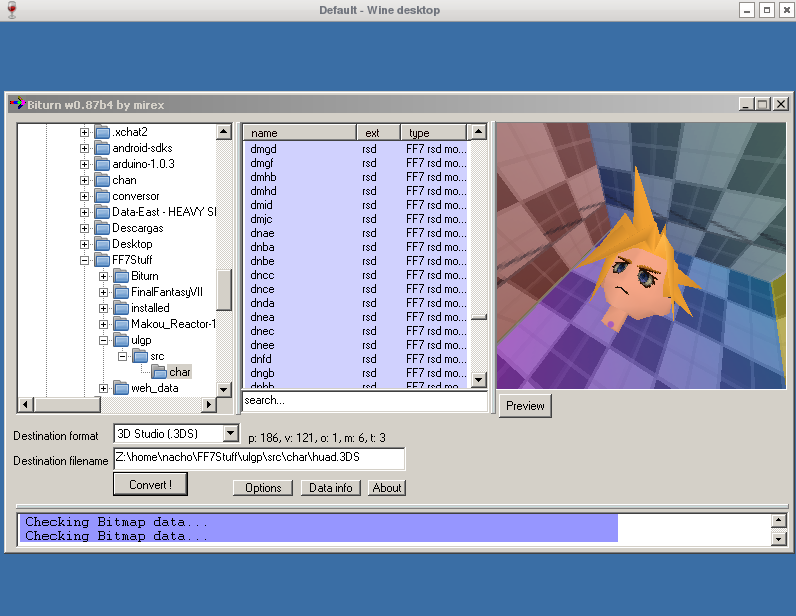
Task: Select the dncc file row
Action: coord(357,275)
